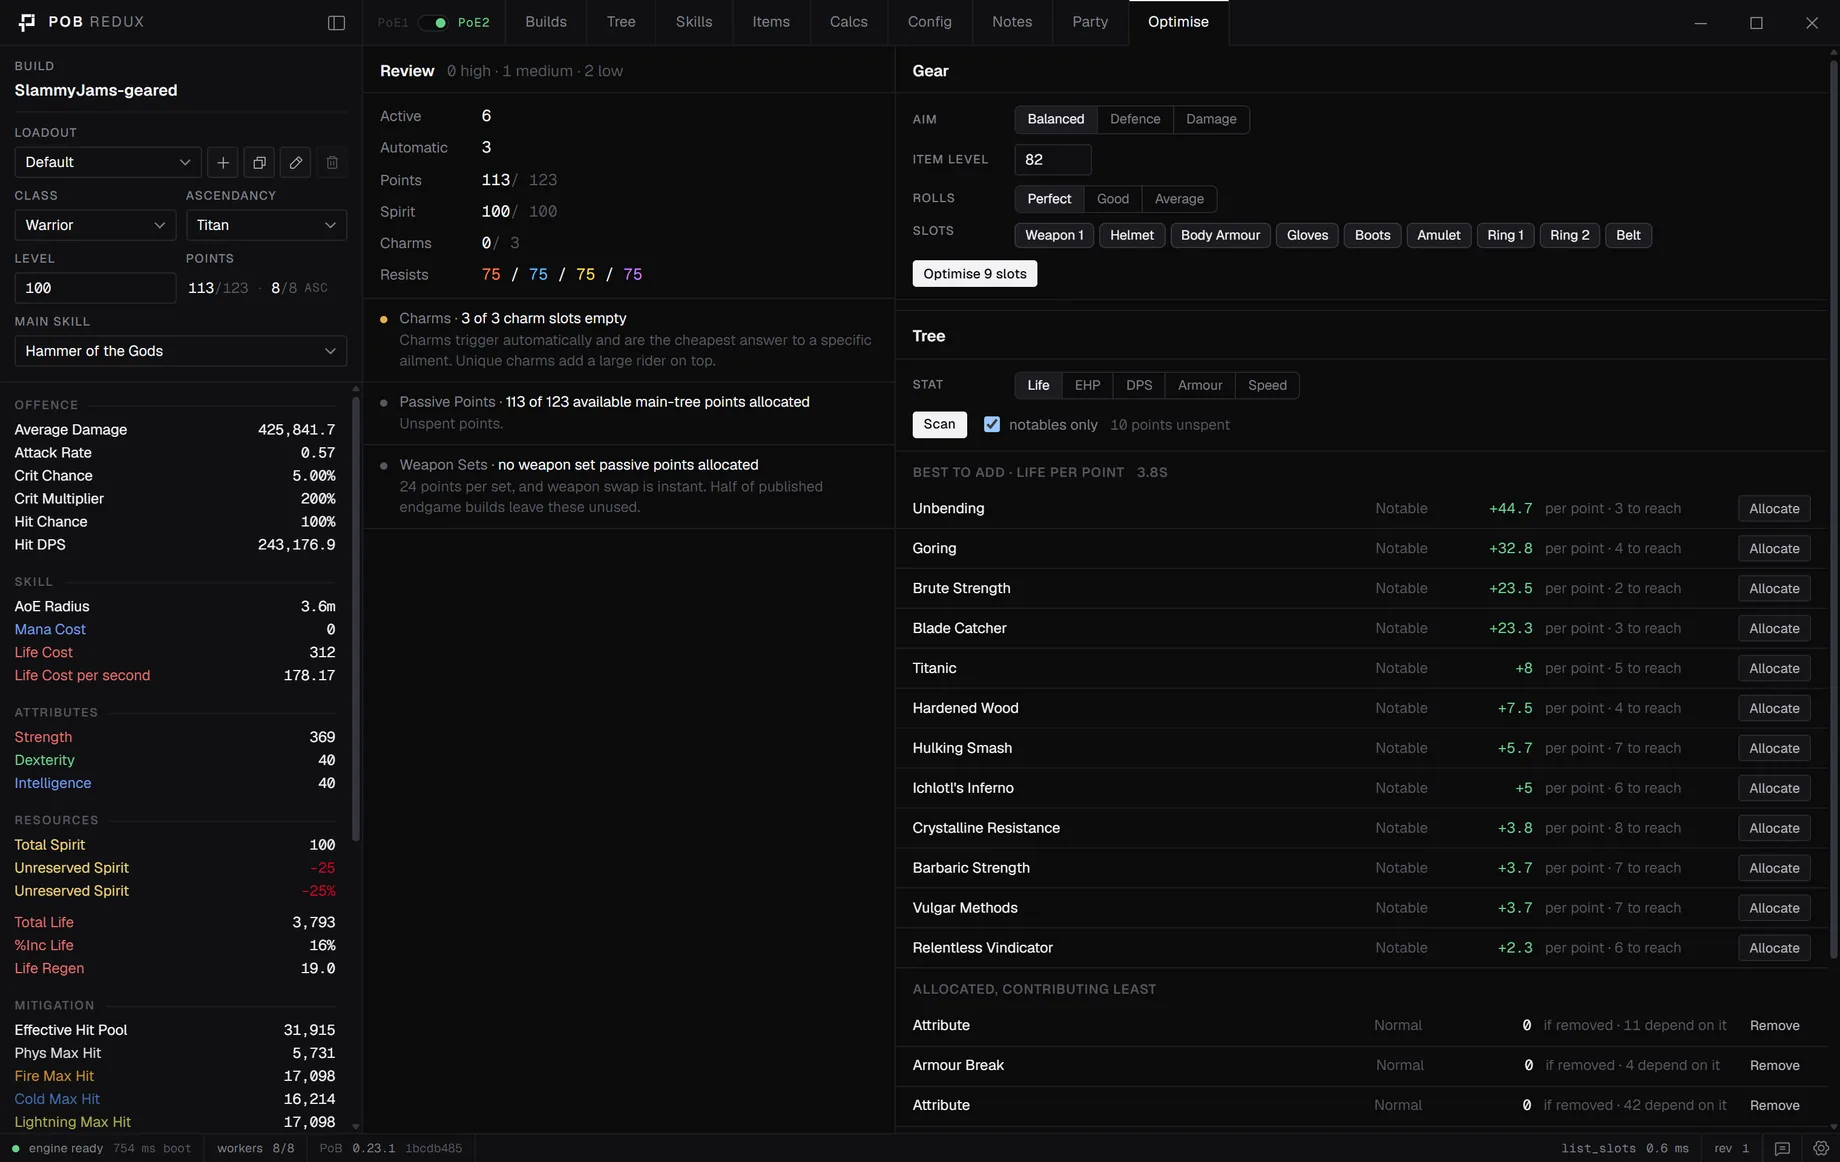
Task: Click workers 8/8 in status bar
Action: coord(255,1149)
